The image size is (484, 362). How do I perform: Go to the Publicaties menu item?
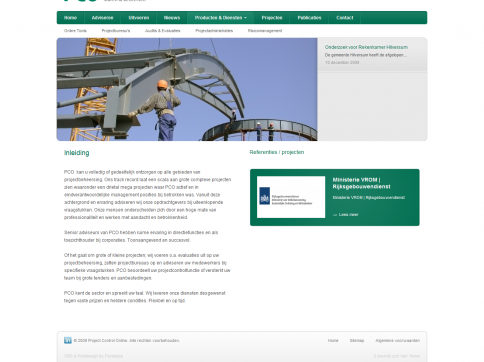[309, 18]
